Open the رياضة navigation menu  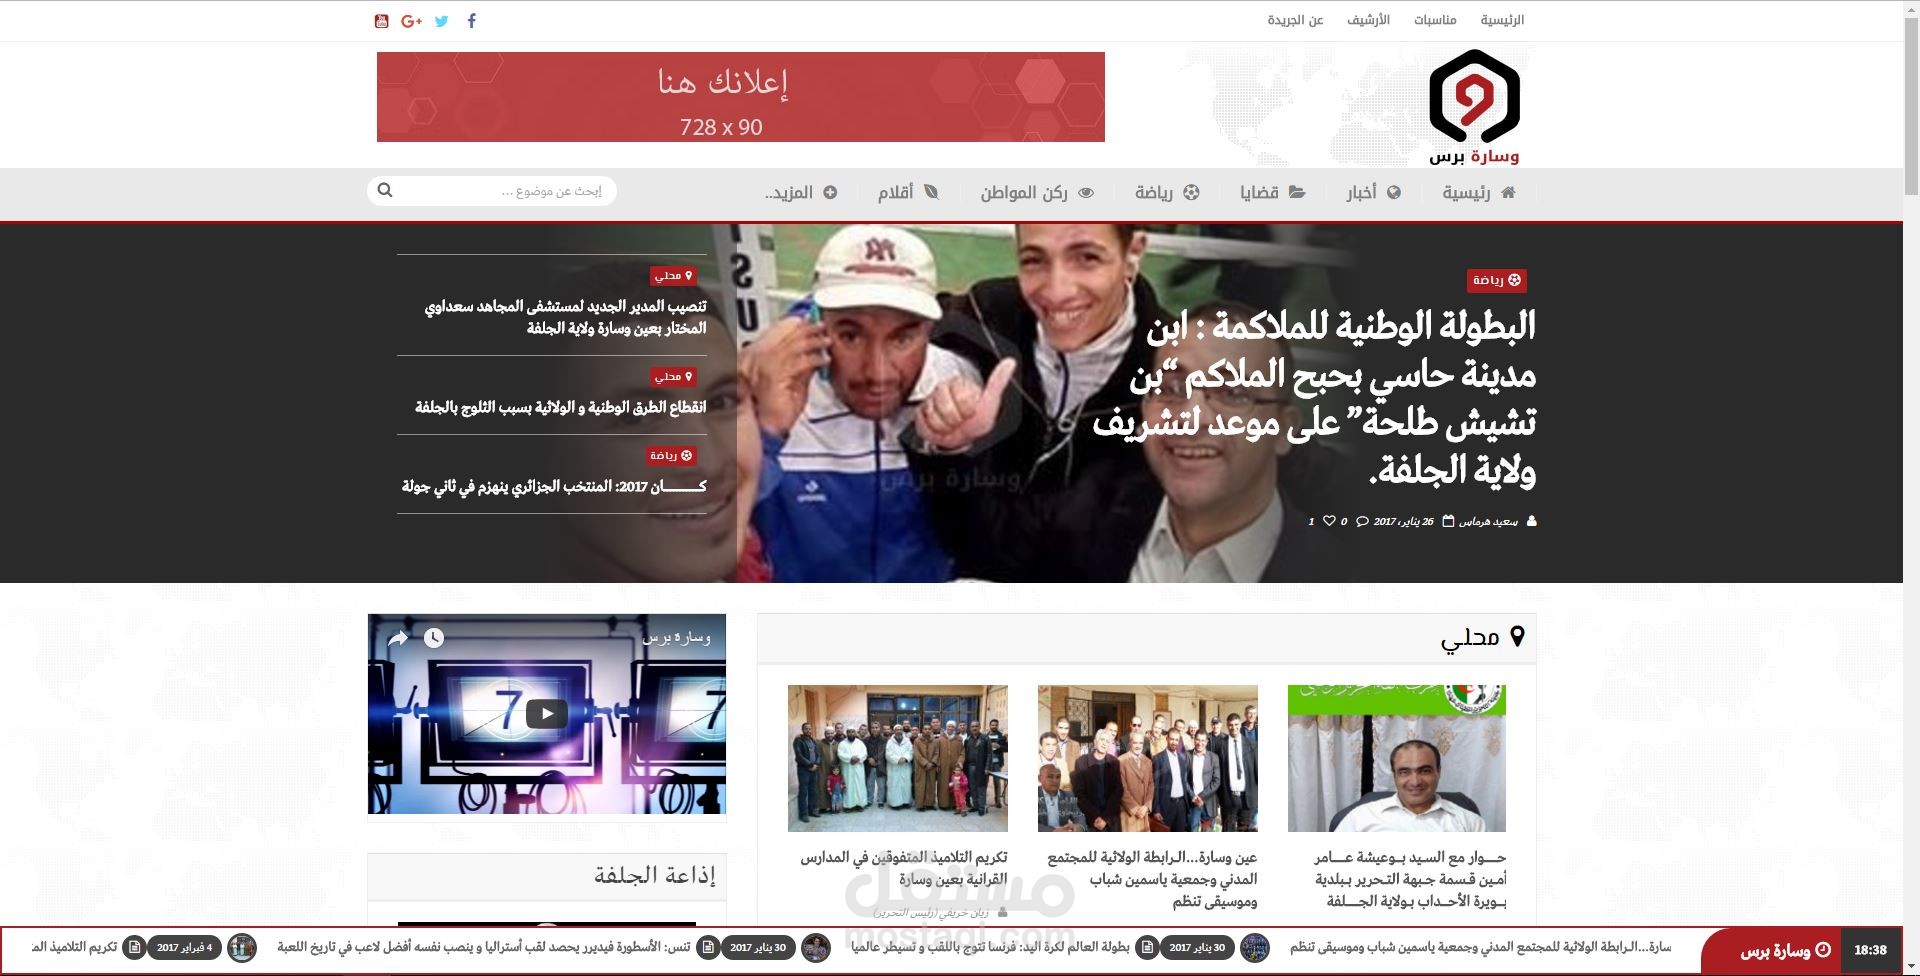coord(1166,193)
